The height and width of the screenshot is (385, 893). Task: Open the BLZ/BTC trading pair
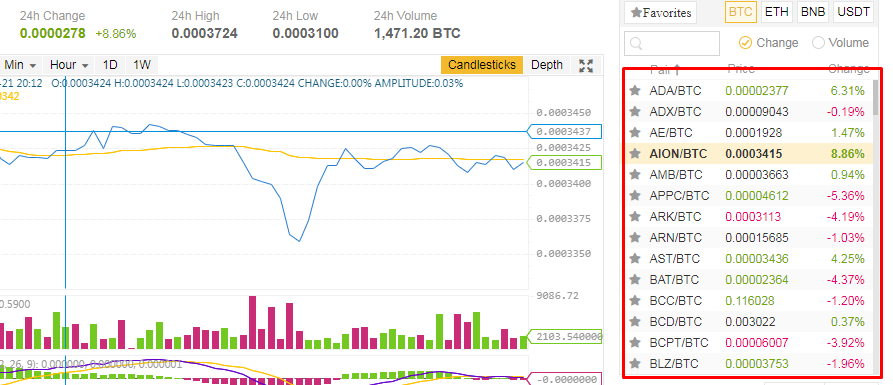point(748,363)
